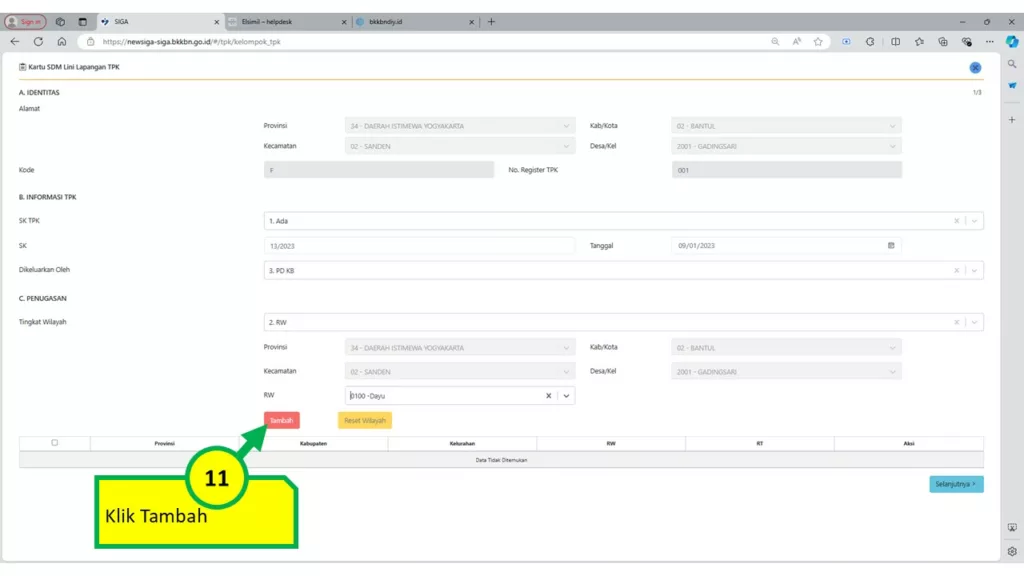Expand the RW dropdown list
The width and height of the screenshot is (1024, 576).
coord(567,396)
